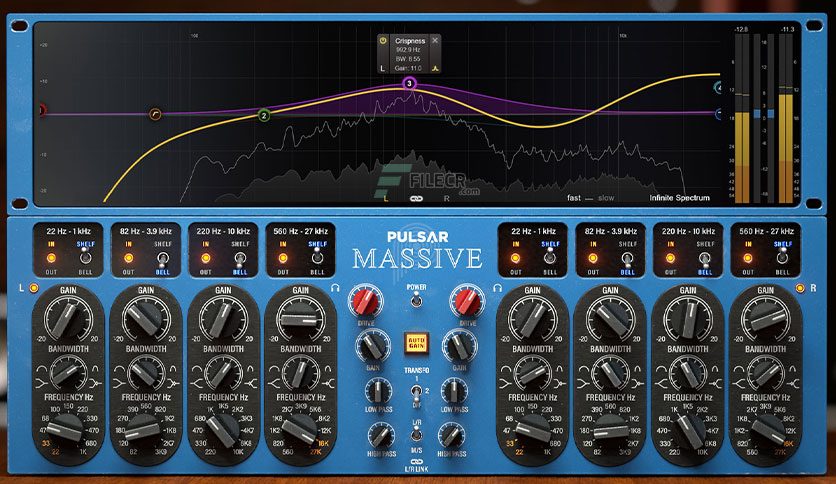Flip Shelf/Bell switch on left 82 Hz - 3.9 kHz band
This screenshot has width=836, height=484.
point(163,259)
